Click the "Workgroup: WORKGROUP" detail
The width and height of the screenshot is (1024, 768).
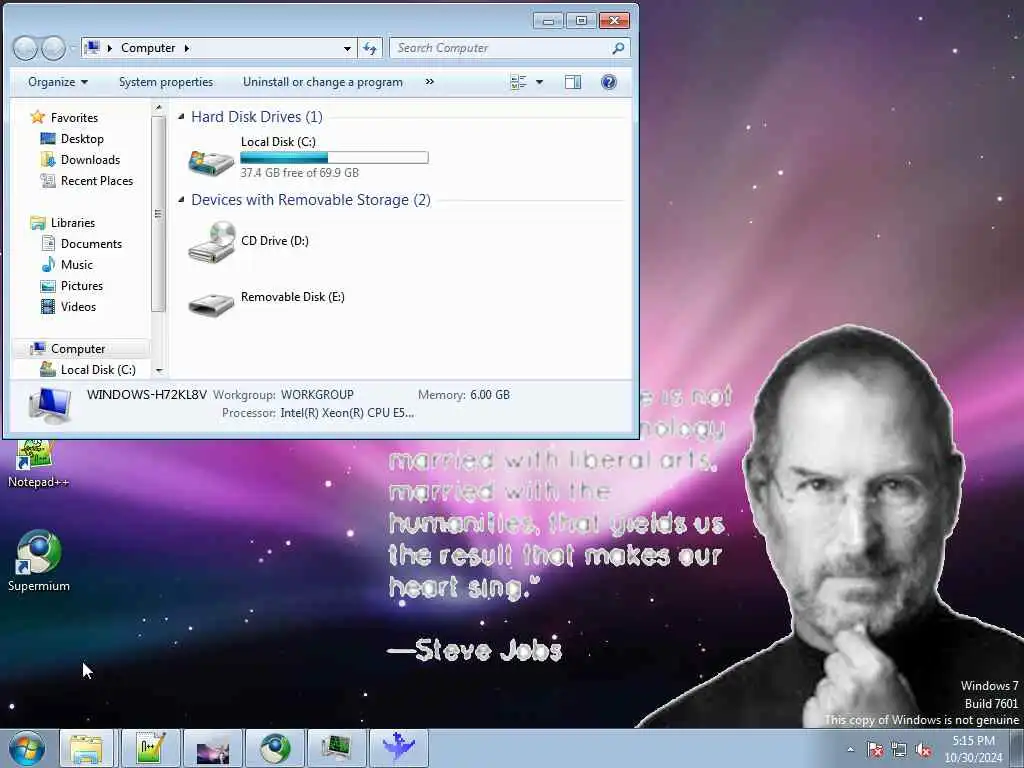coord(283,394)
